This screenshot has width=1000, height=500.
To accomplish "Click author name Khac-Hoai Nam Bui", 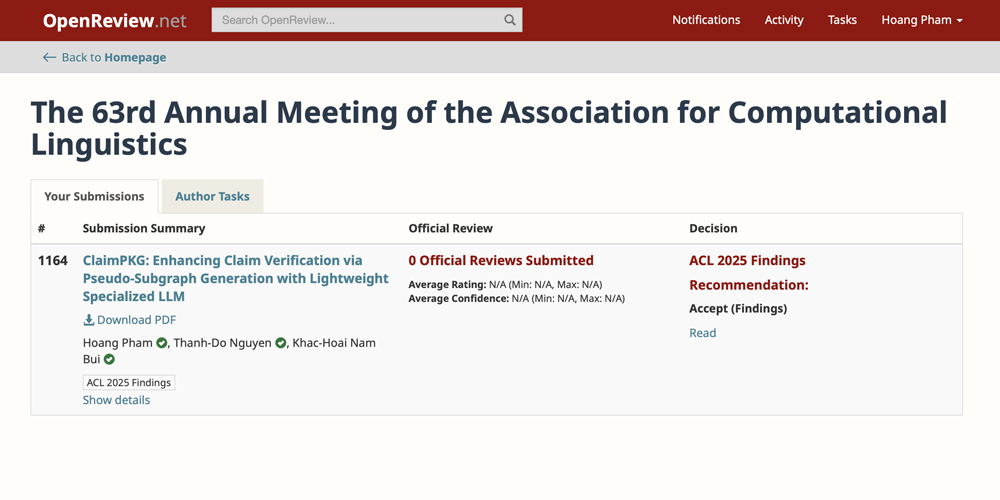I will (230, 351).
